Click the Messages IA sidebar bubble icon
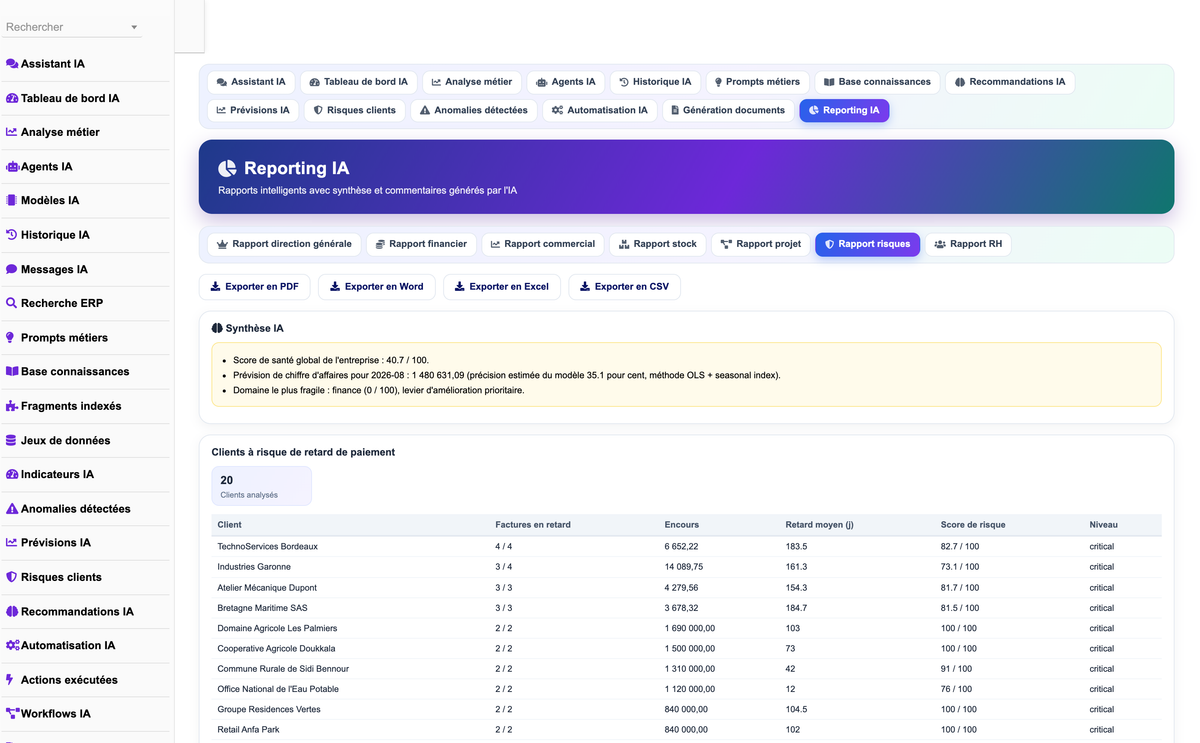The height and width of the screenshot is (743, 1200). [12, 269]
